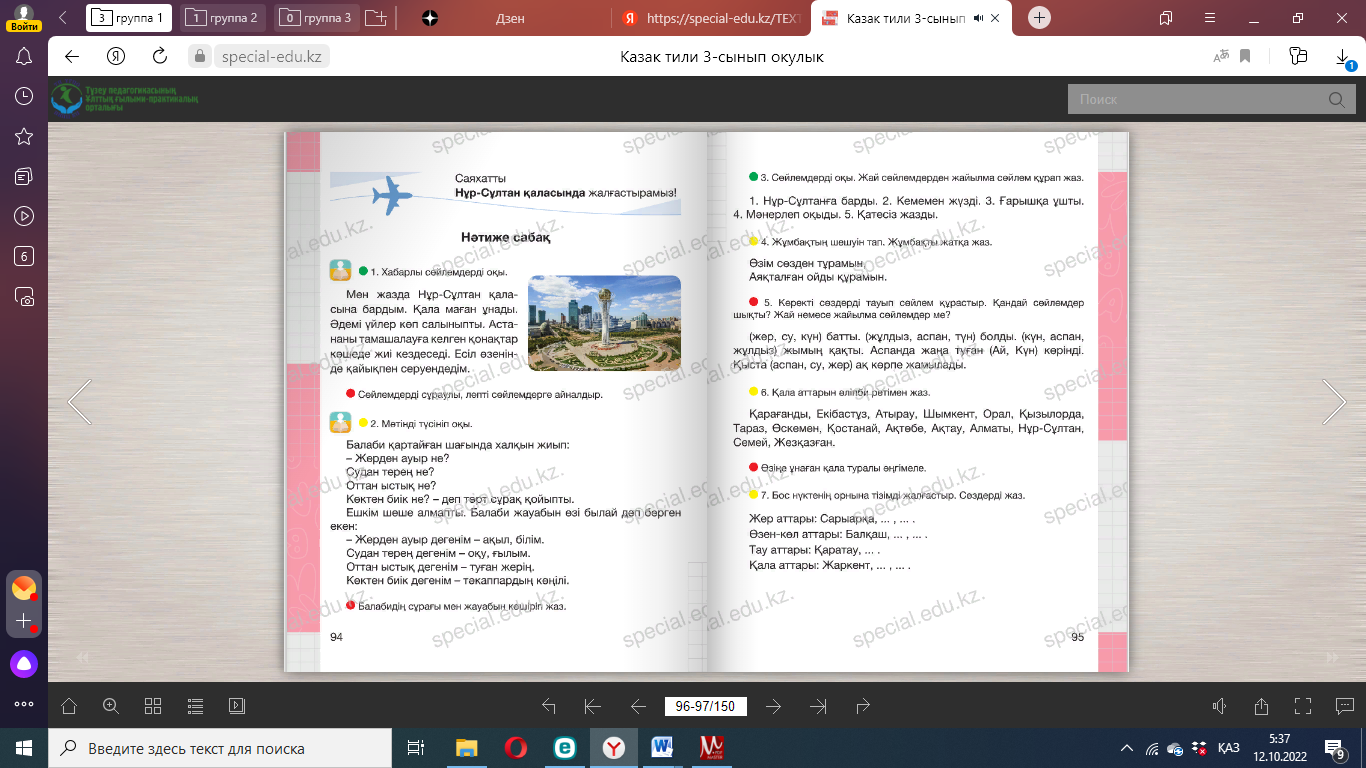This screenshot has height=768, width=1366.
Task: Click the browser back arrow
Action: tap(72, 56)
